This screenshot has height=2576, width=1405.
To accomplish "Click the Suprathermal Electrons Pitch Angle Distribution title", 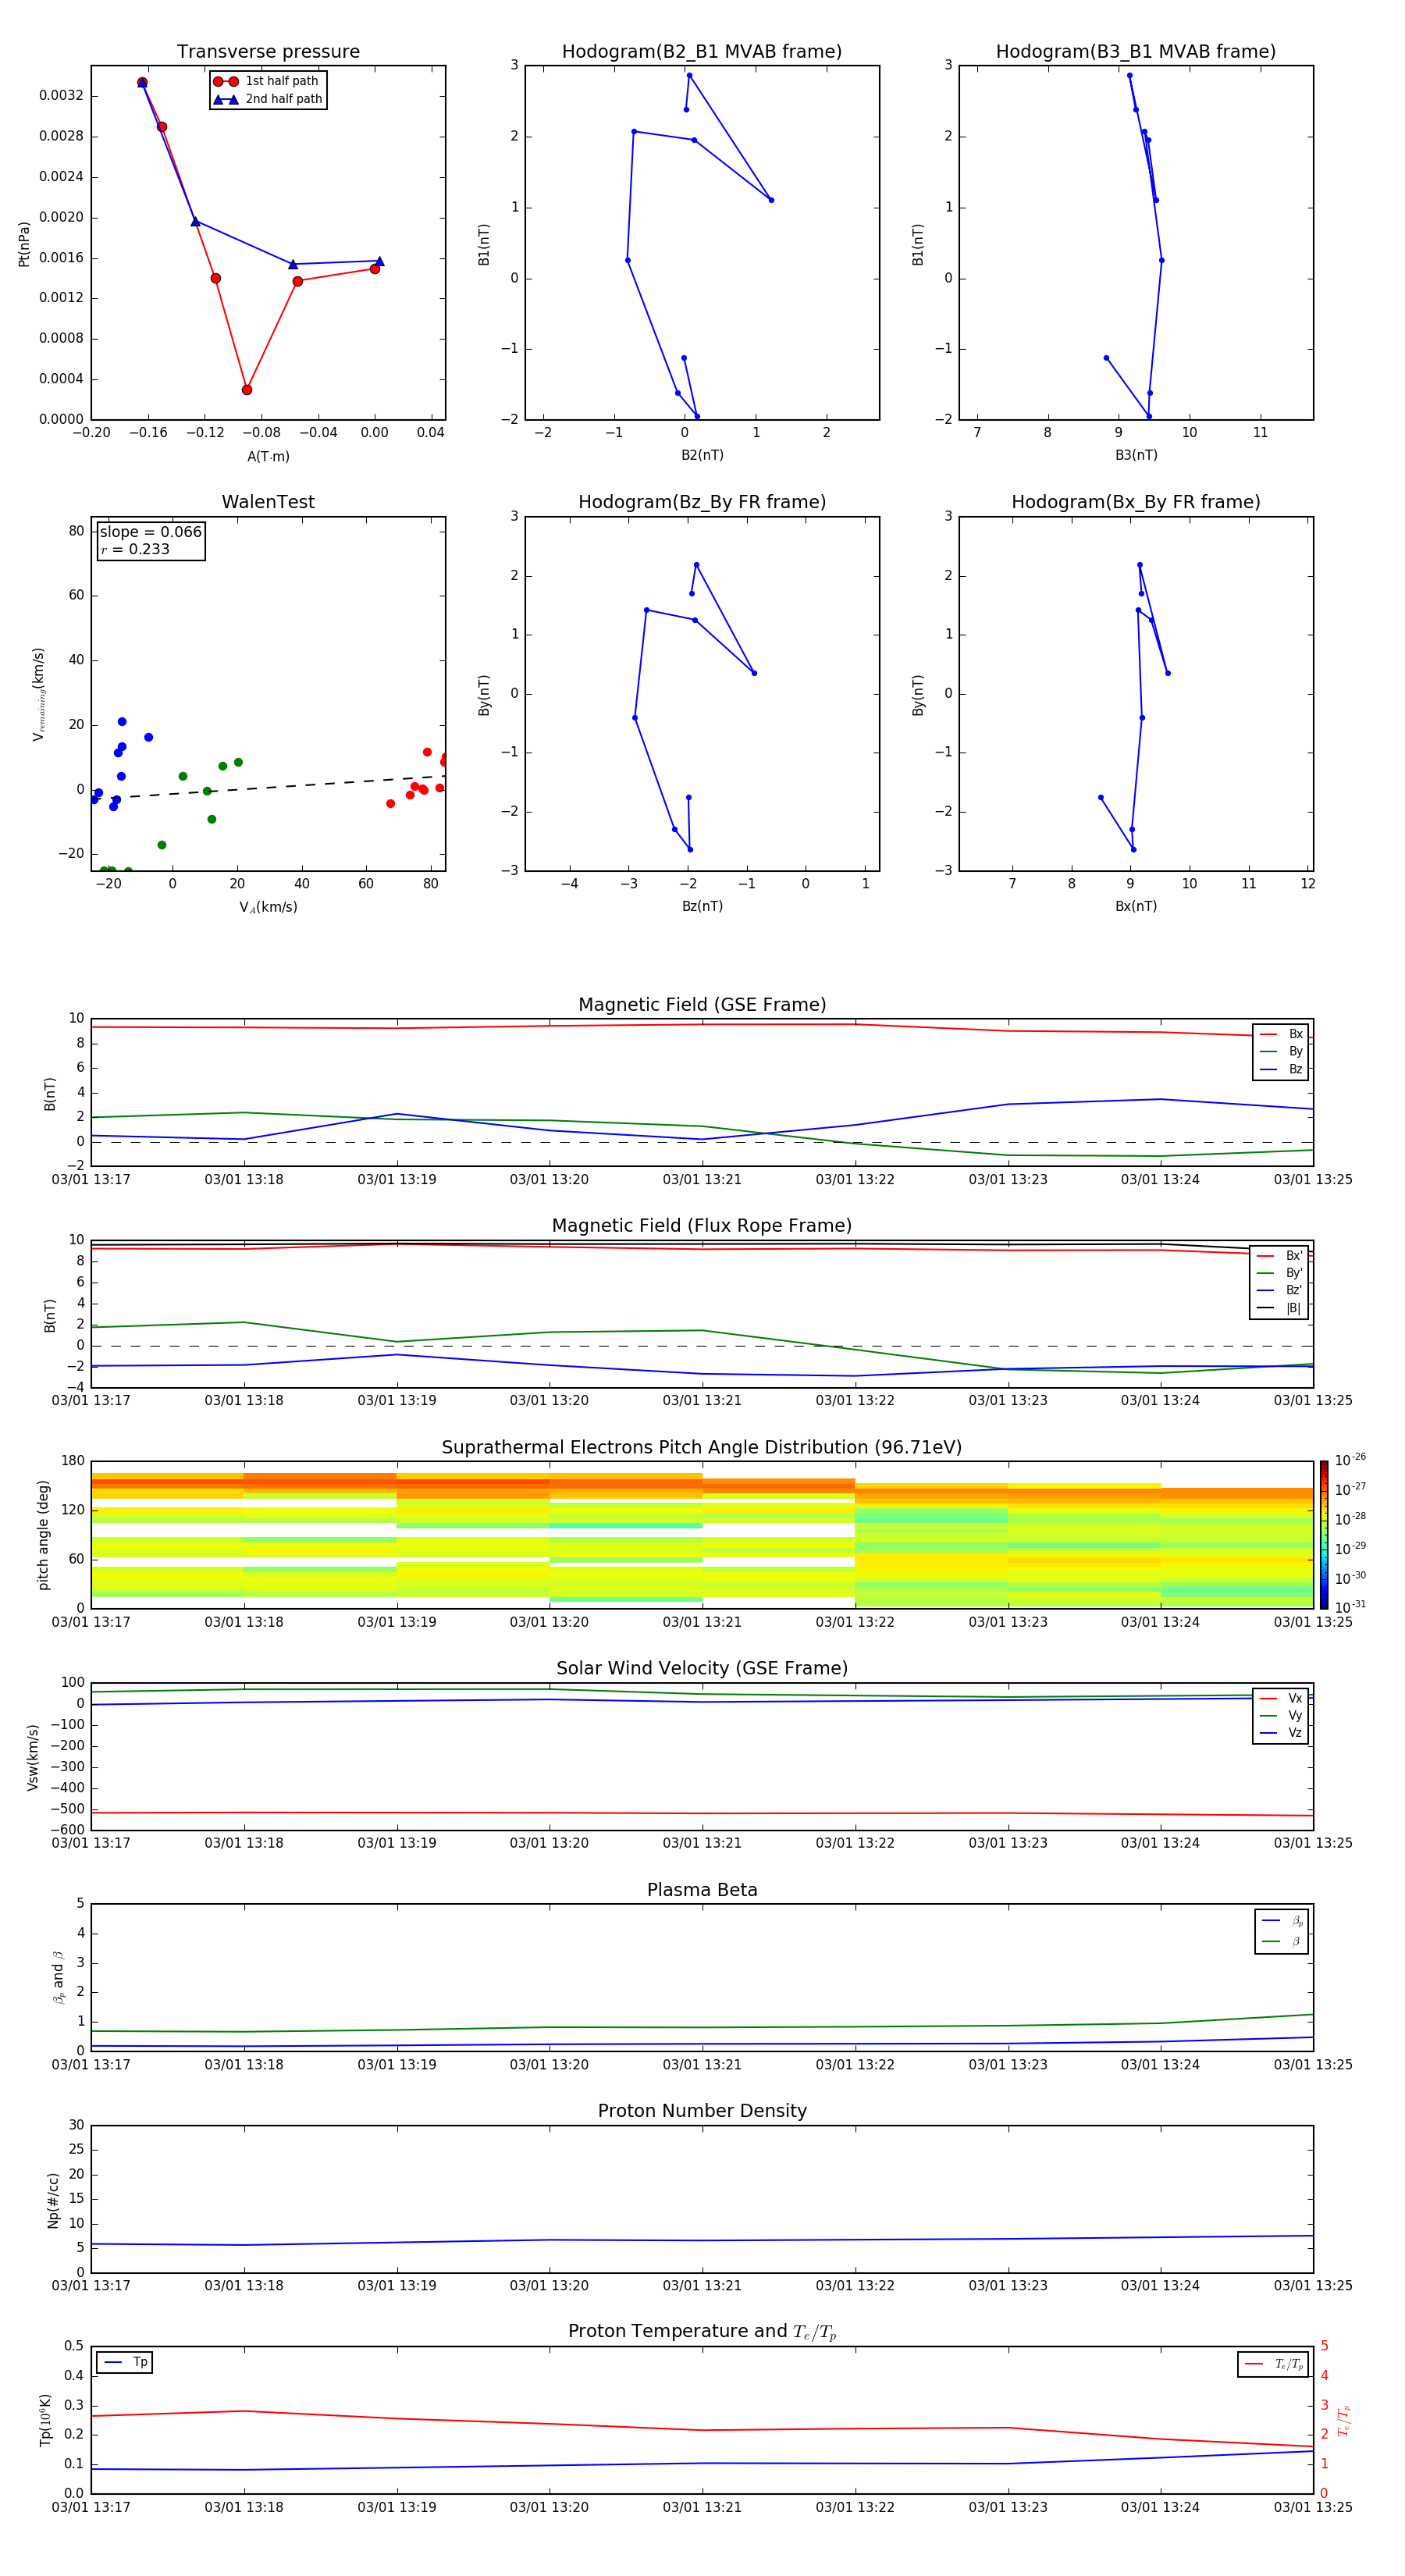I will click(x=702, y=1448).
